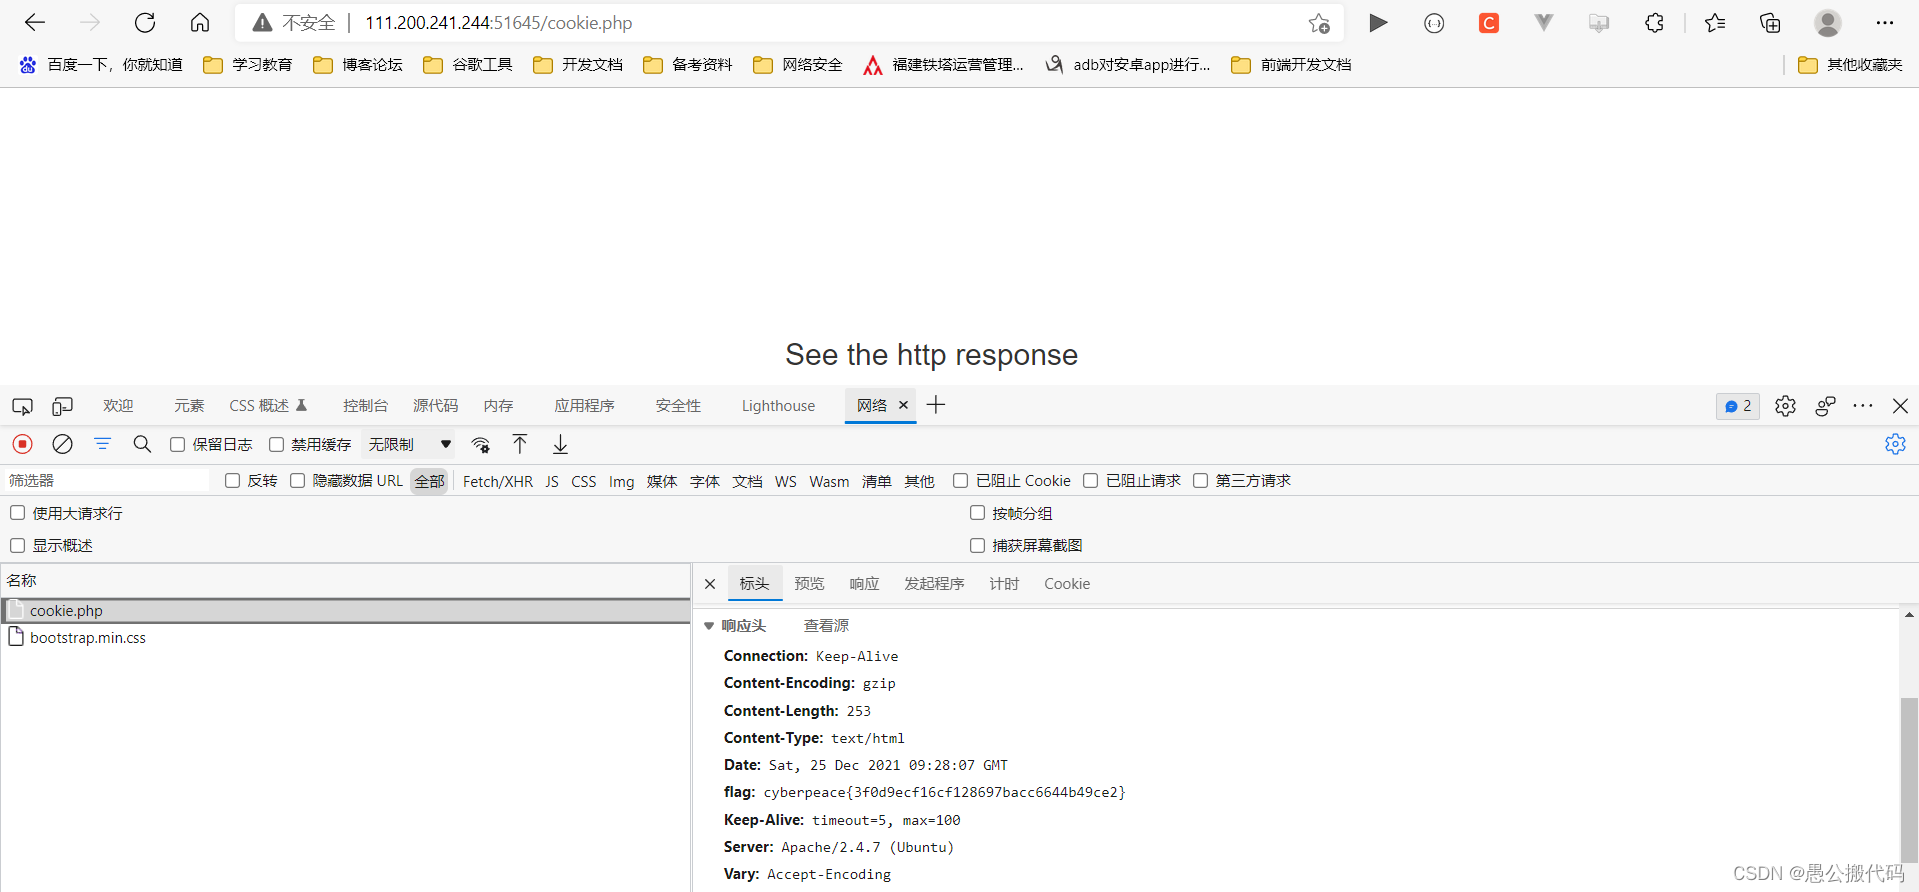Enable 捕获屏幕截图 checkbox

(977, 545)
